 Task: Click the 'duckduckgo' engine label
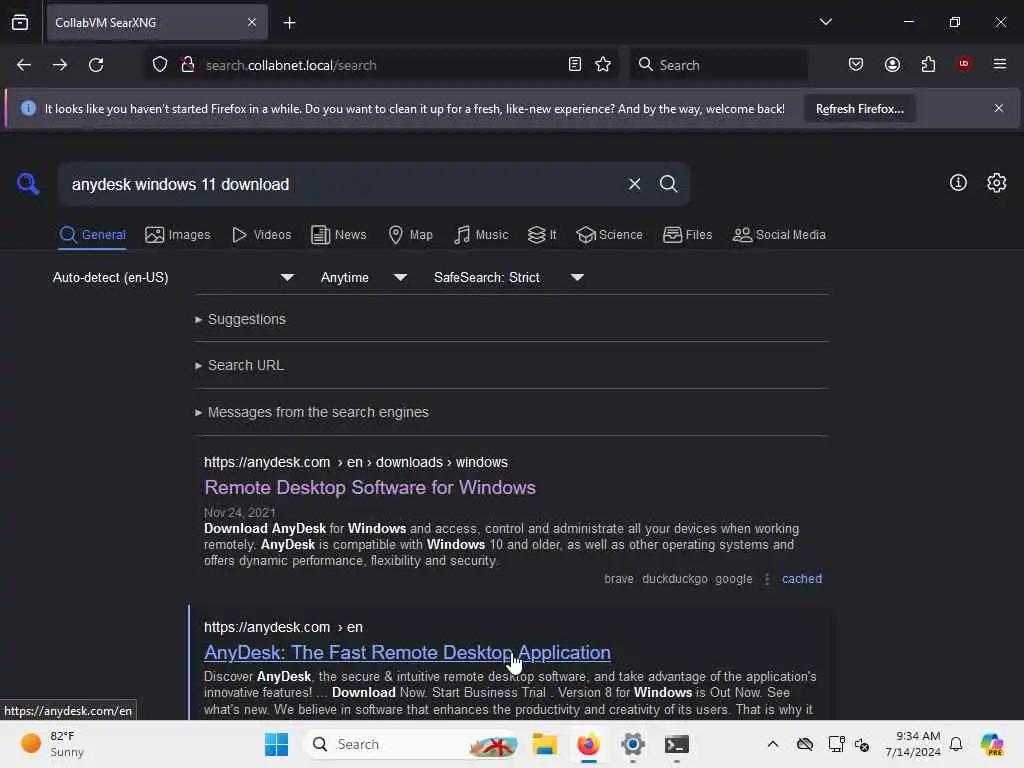(675, 579)
